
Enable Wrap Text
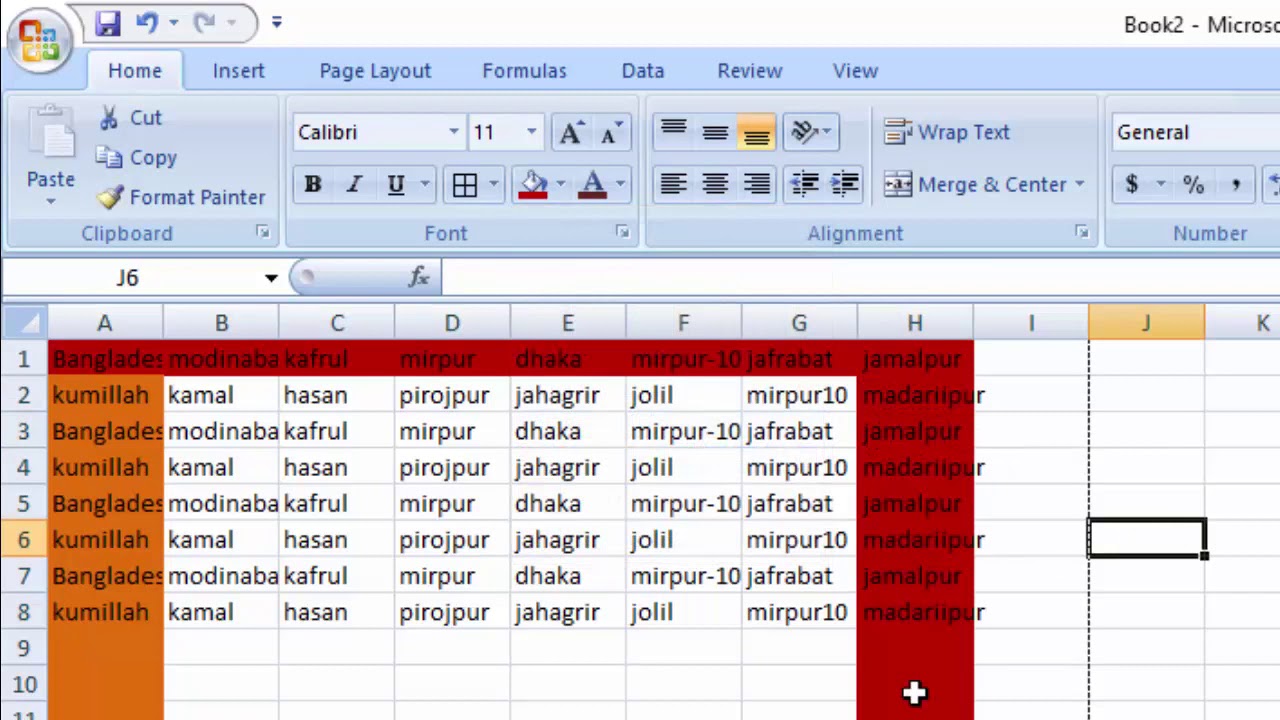(947, 132)
